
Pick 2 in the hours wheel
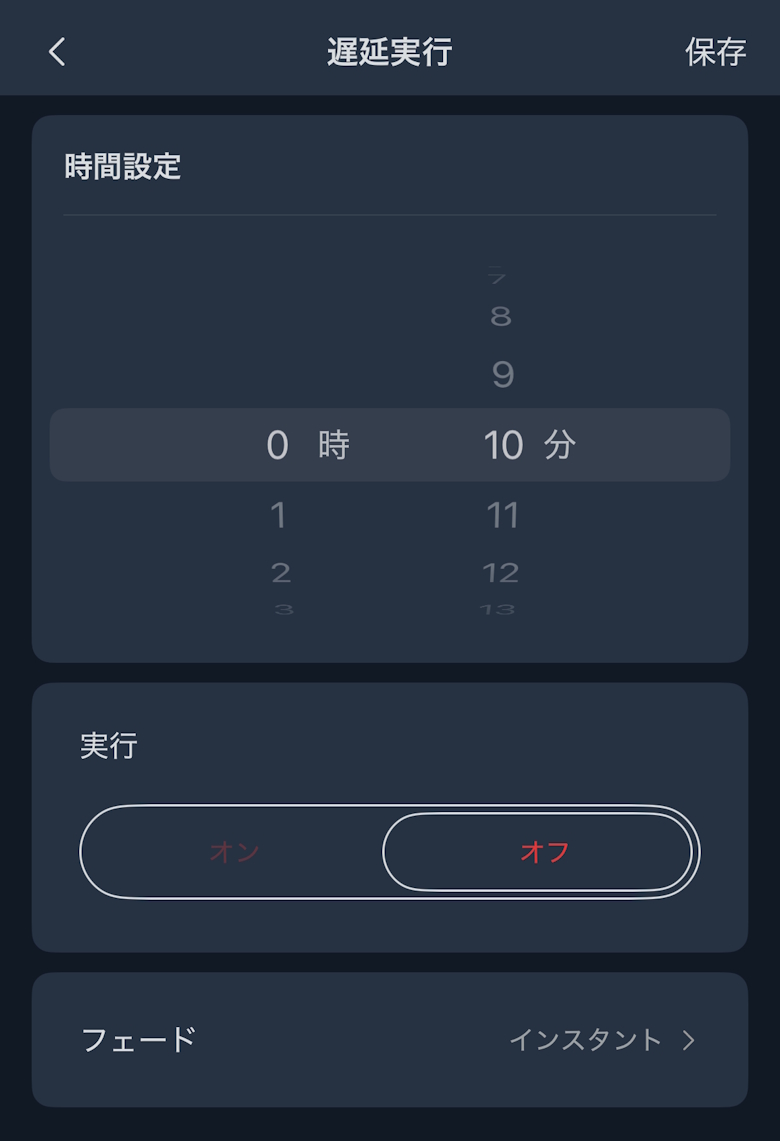(280, 573)
